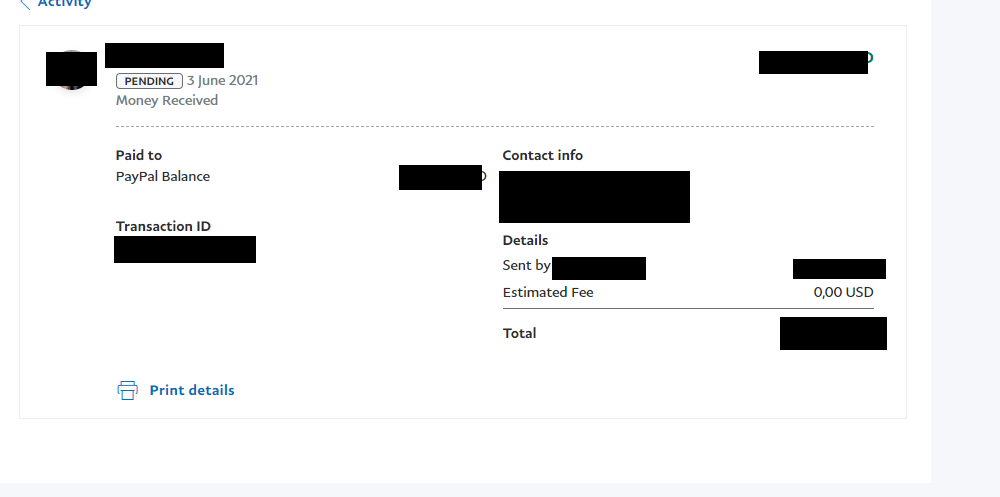Select the 0,00 USD fee amount
Image resolution: width=1000 pixels, height=497 pixels.
click(844, 293)
